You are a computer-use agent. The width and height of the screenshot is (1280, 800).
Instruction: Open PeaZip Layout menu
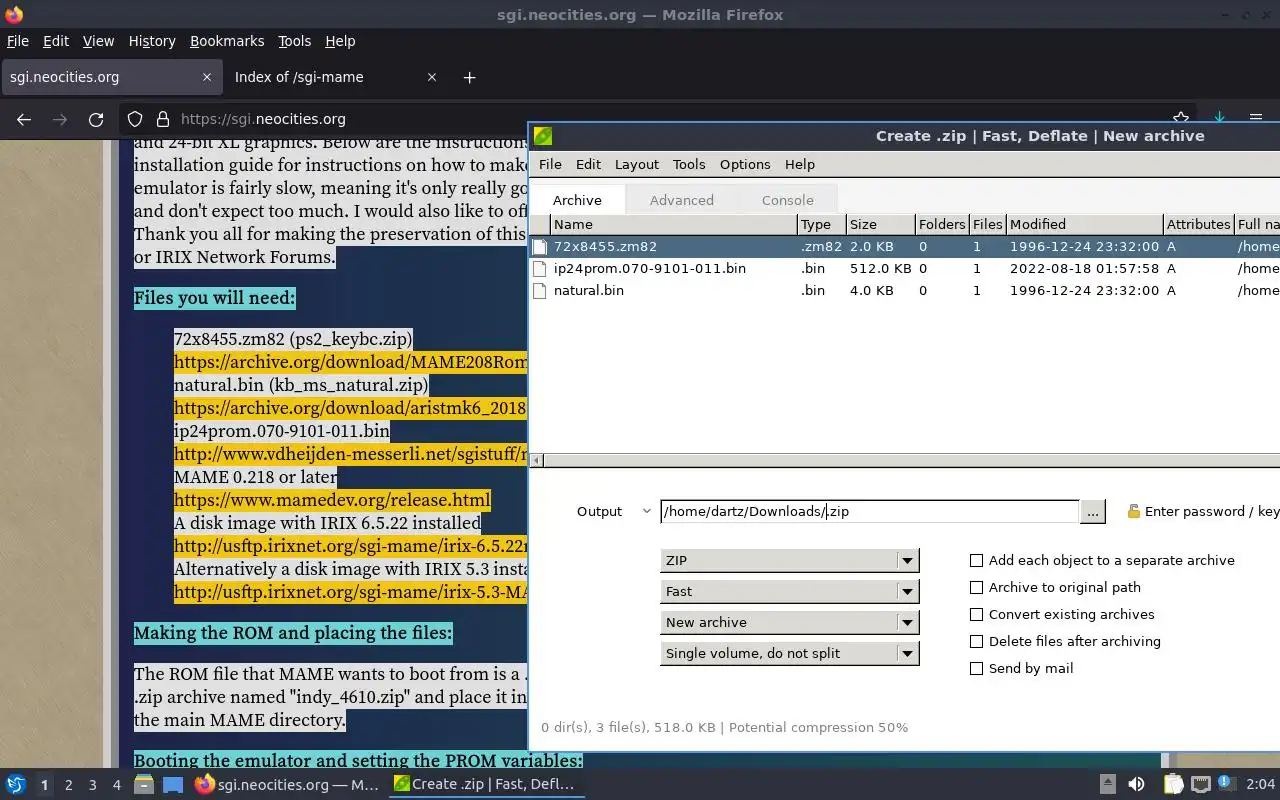point(636,164)
